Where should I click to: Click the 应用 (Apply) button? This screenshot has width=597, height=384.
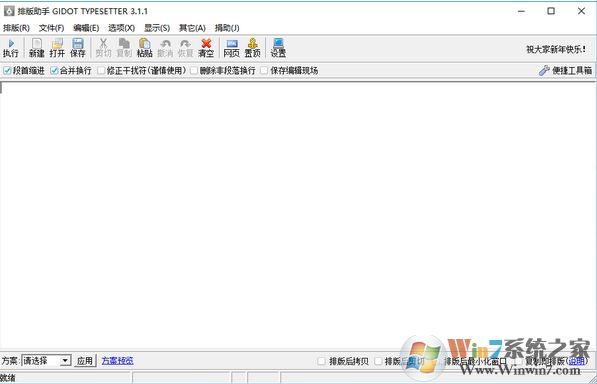pyautogui.click(x=85, y=361)
